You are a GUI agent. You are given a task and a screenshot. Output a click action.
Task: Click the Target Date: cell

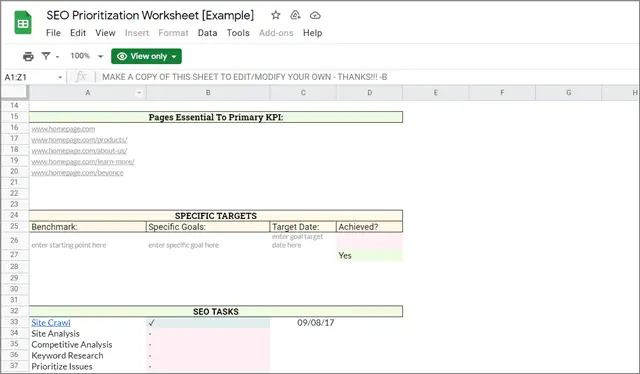pyautogui.click(x=303, y=227)
